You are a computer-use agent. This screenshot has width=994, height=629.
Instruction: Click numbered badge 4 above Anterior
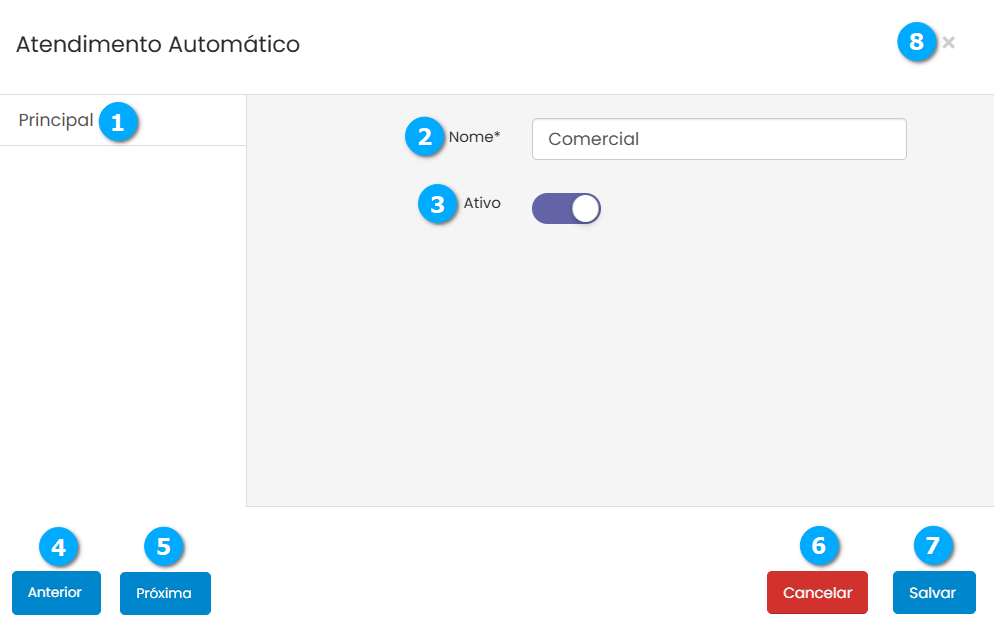click(x=59, y=546)
